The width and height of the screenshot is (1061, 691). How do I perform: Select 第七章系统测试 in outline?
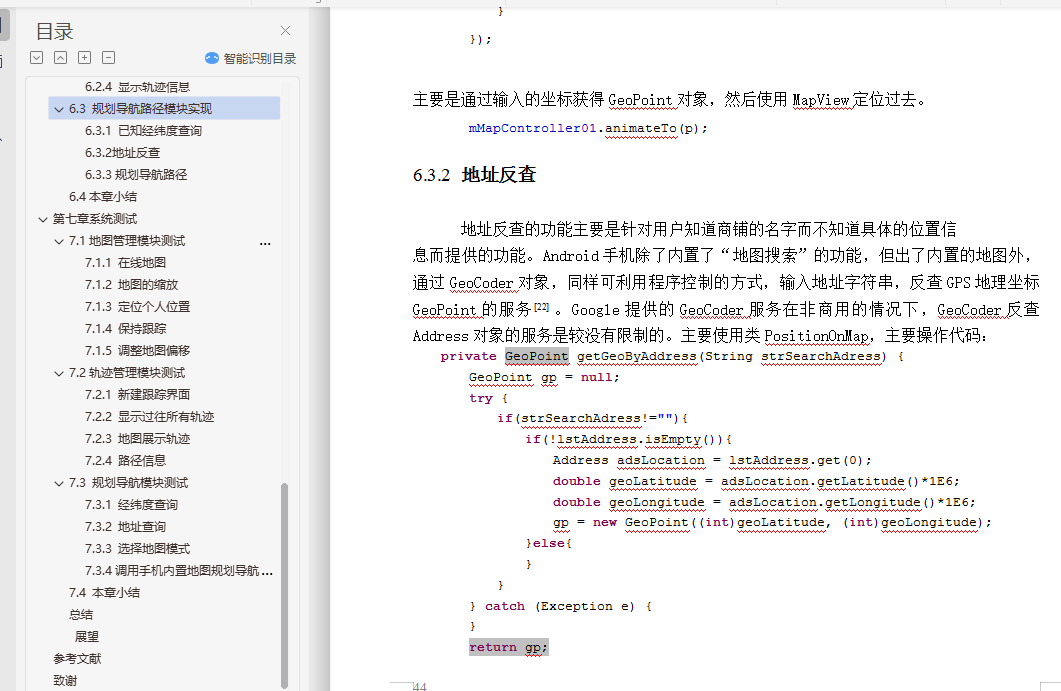[x=95, y=219]
